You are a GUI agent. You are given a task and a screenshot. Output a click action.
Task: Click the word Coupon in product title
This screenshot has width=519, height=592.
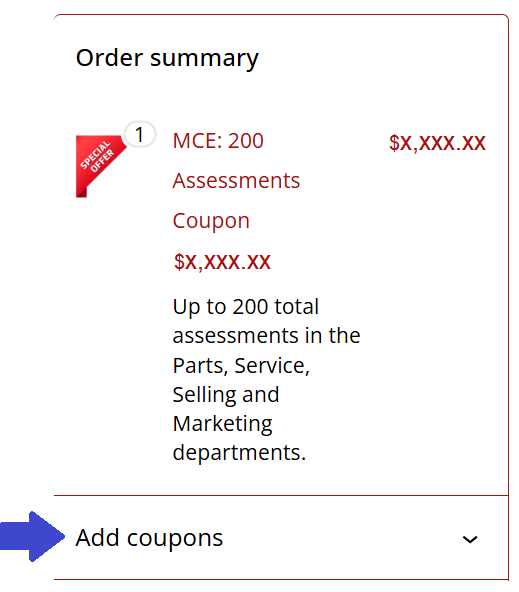(211, 221)
